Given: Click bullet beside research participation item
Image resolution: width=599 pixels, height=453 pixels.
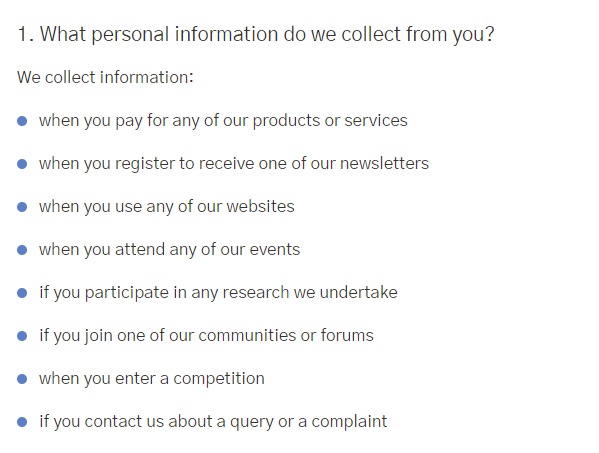Looking at the screenshot, I should 22,293.
